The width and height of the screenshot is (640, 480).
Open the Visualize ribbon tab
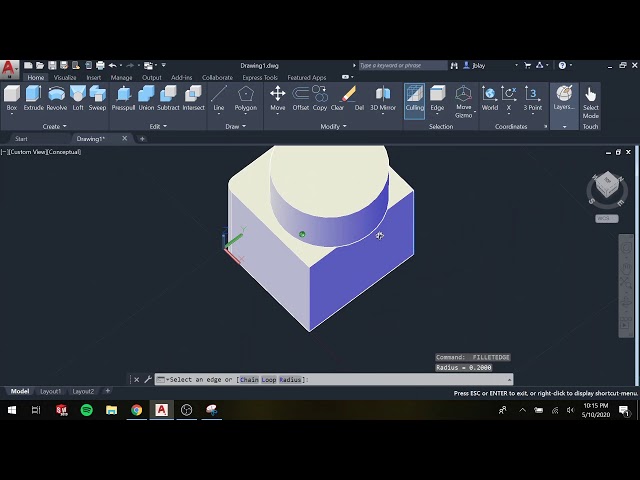pos(65,78)
